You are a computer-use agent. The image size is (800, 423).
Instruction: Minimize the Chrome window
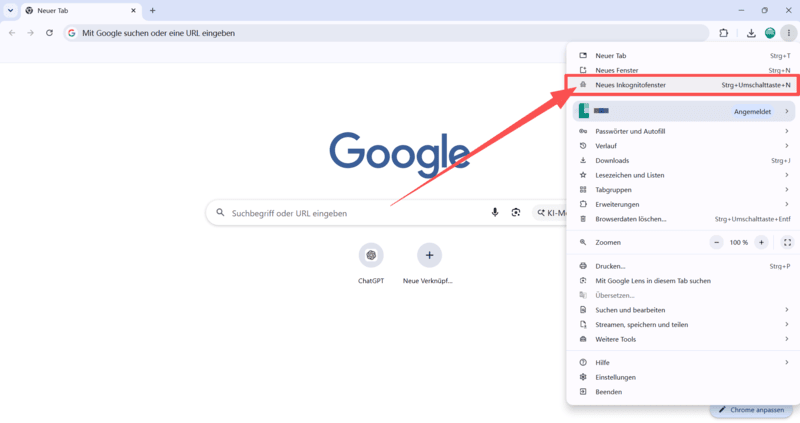(x=741, y=10)
